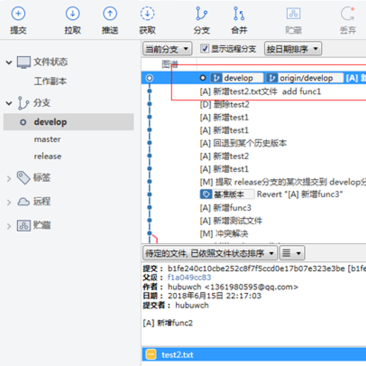The width and height of the screenshot is (366, 366).
Task: Select commit '[A] 回退到某个历史版本'
Action: (x=243, y=143)
